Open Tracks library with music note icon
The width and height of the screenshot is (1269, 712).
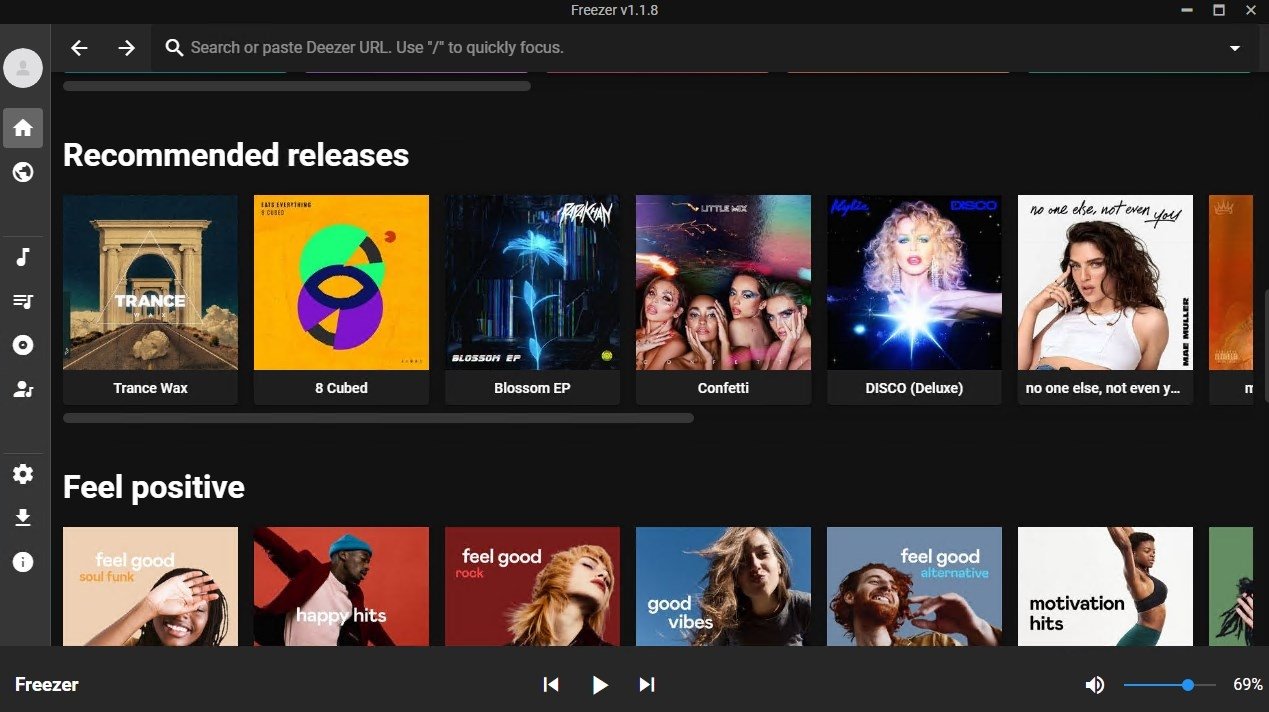(23, 257)
